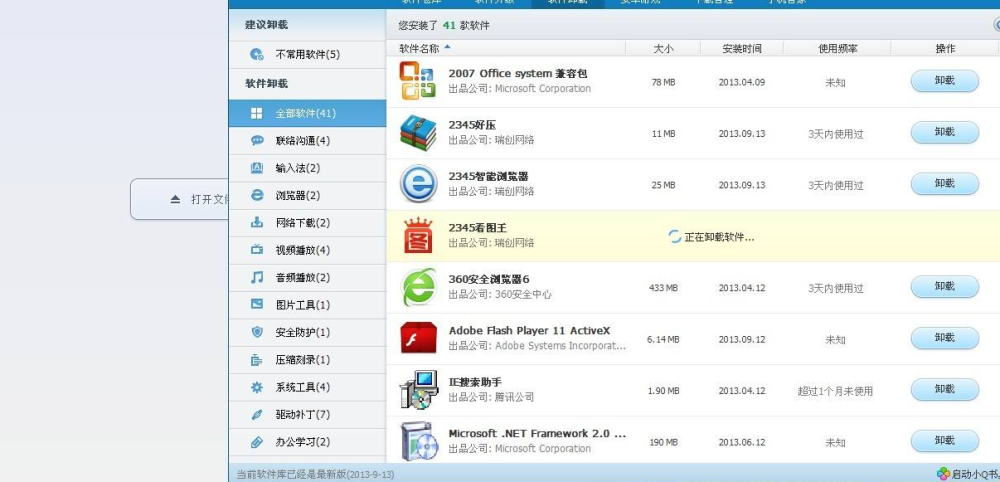Click Adobe Systems Incorporated publisher text

click(x=538, y=346)
